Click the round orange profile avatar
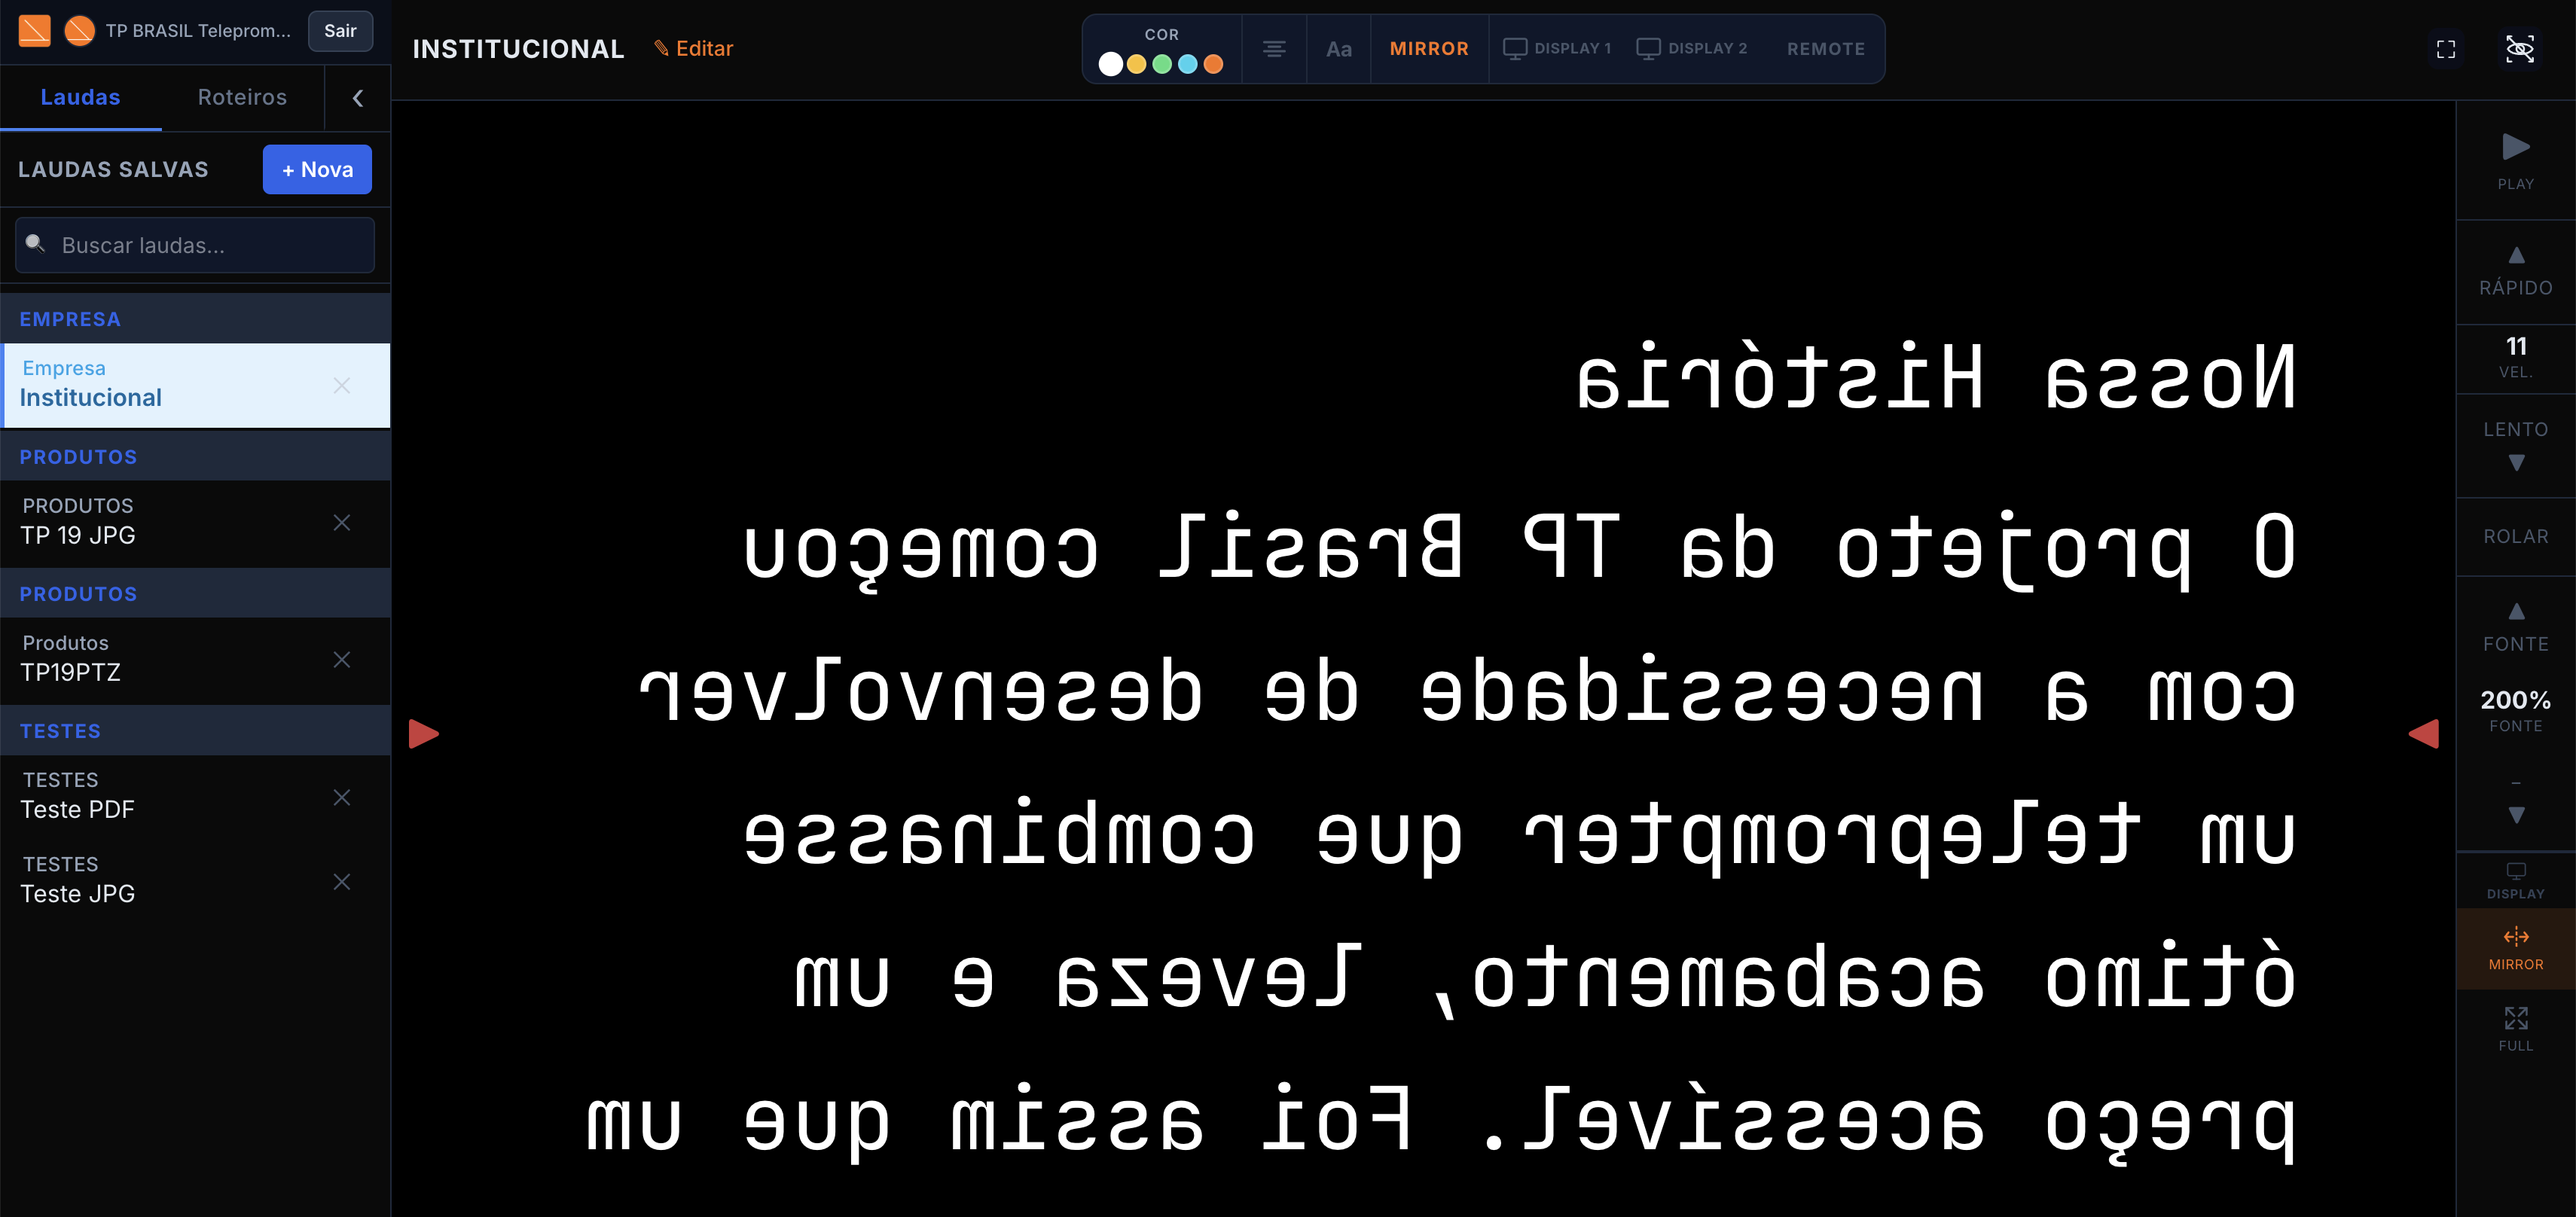 pos(80,30)
